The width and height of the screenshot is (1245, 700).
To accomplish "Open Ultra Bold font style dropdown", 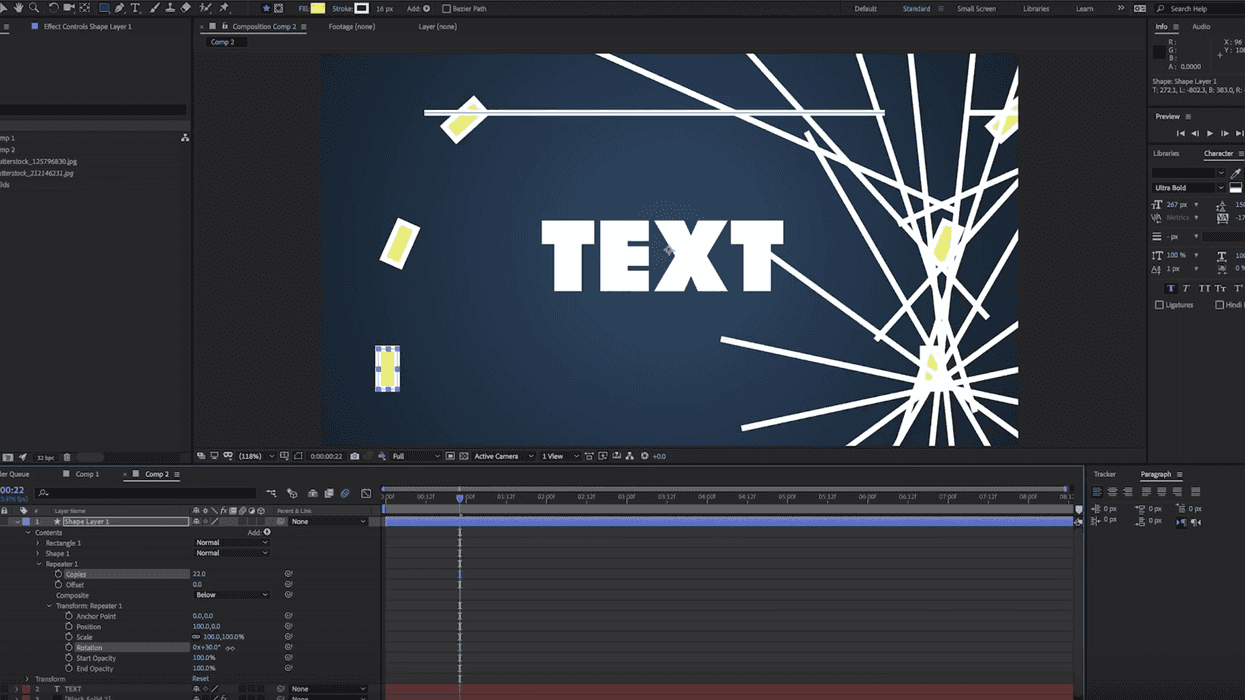I will coord(1188,188).
